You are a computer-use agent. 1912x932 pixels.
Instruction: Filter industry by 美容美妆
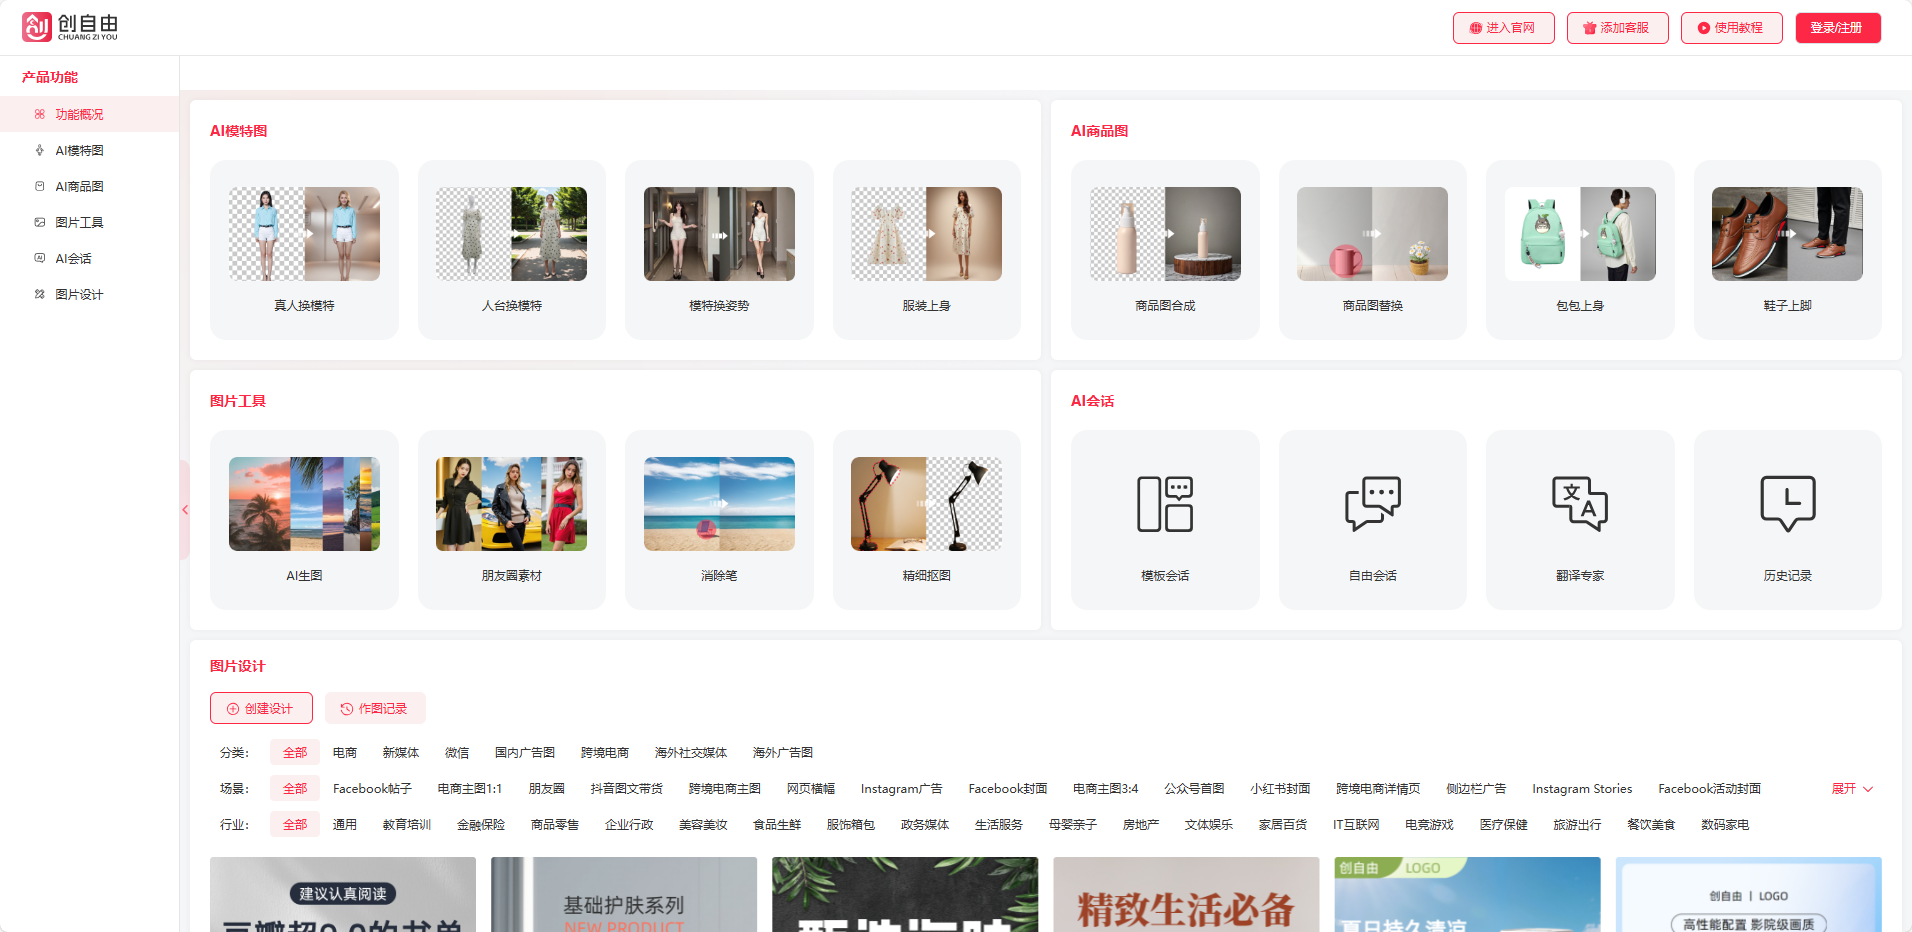click(703, 825)
